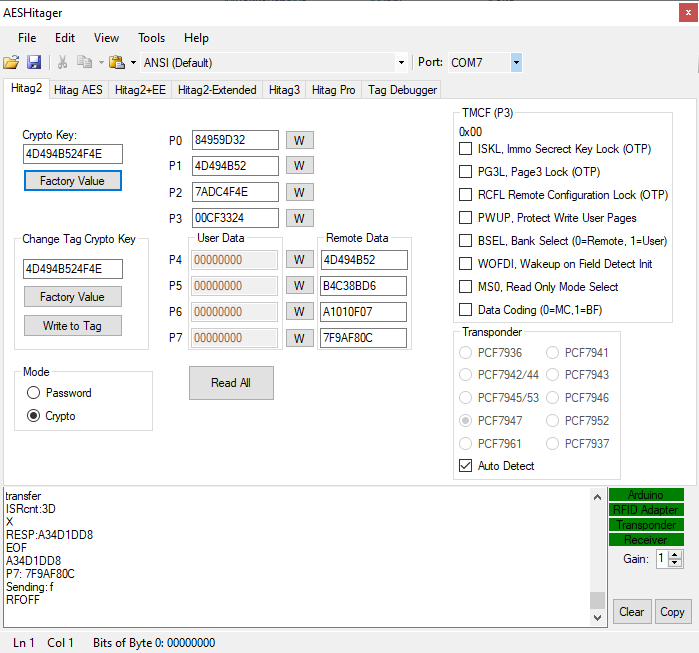Click Factory Value under Crypto Key
The height and width of the screenshot is (653, 699).
pyautogui.click(x=73, y=181)
